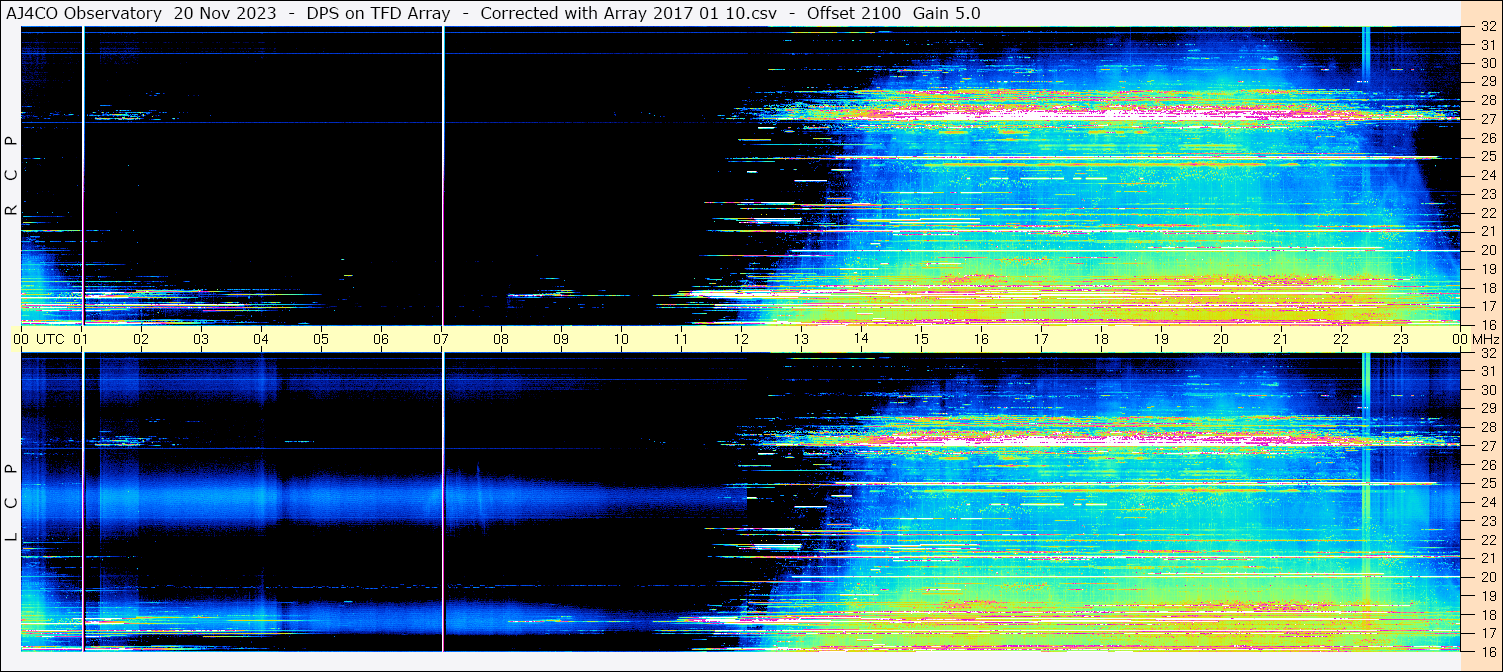Click hour "10" on the UTC time axis
The width and height of the screenshot is (1503, 672).
click(x=621, y=339)
